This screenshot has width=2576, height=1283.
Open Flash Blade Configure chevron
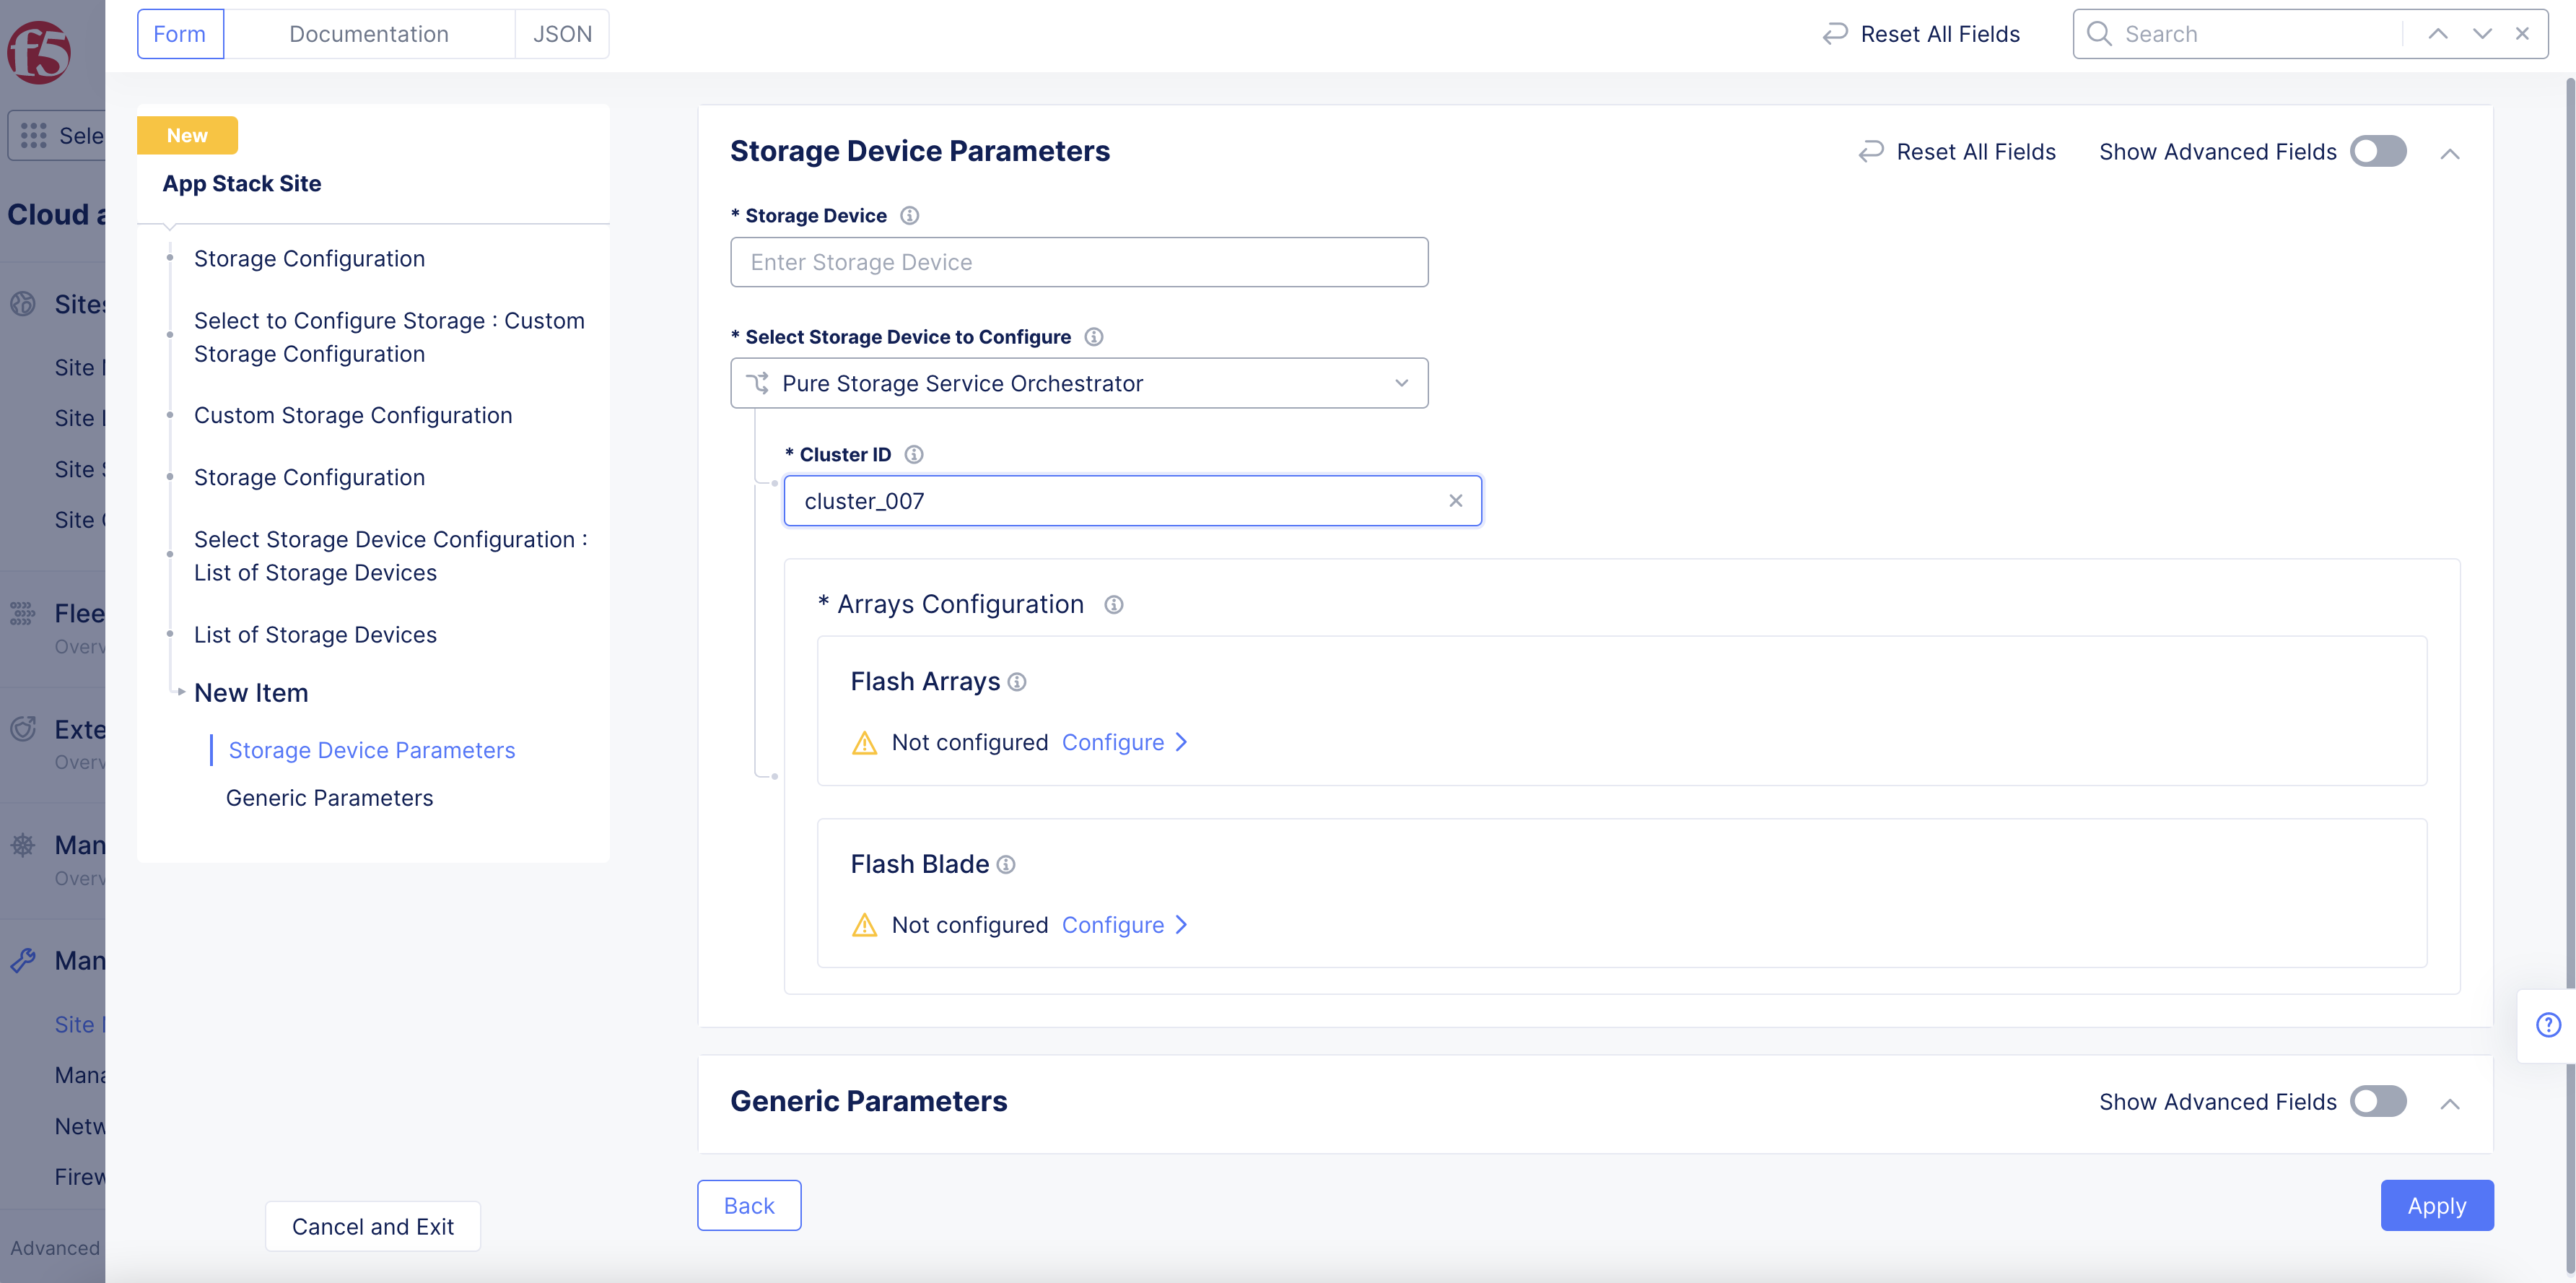coord(1182,926)
